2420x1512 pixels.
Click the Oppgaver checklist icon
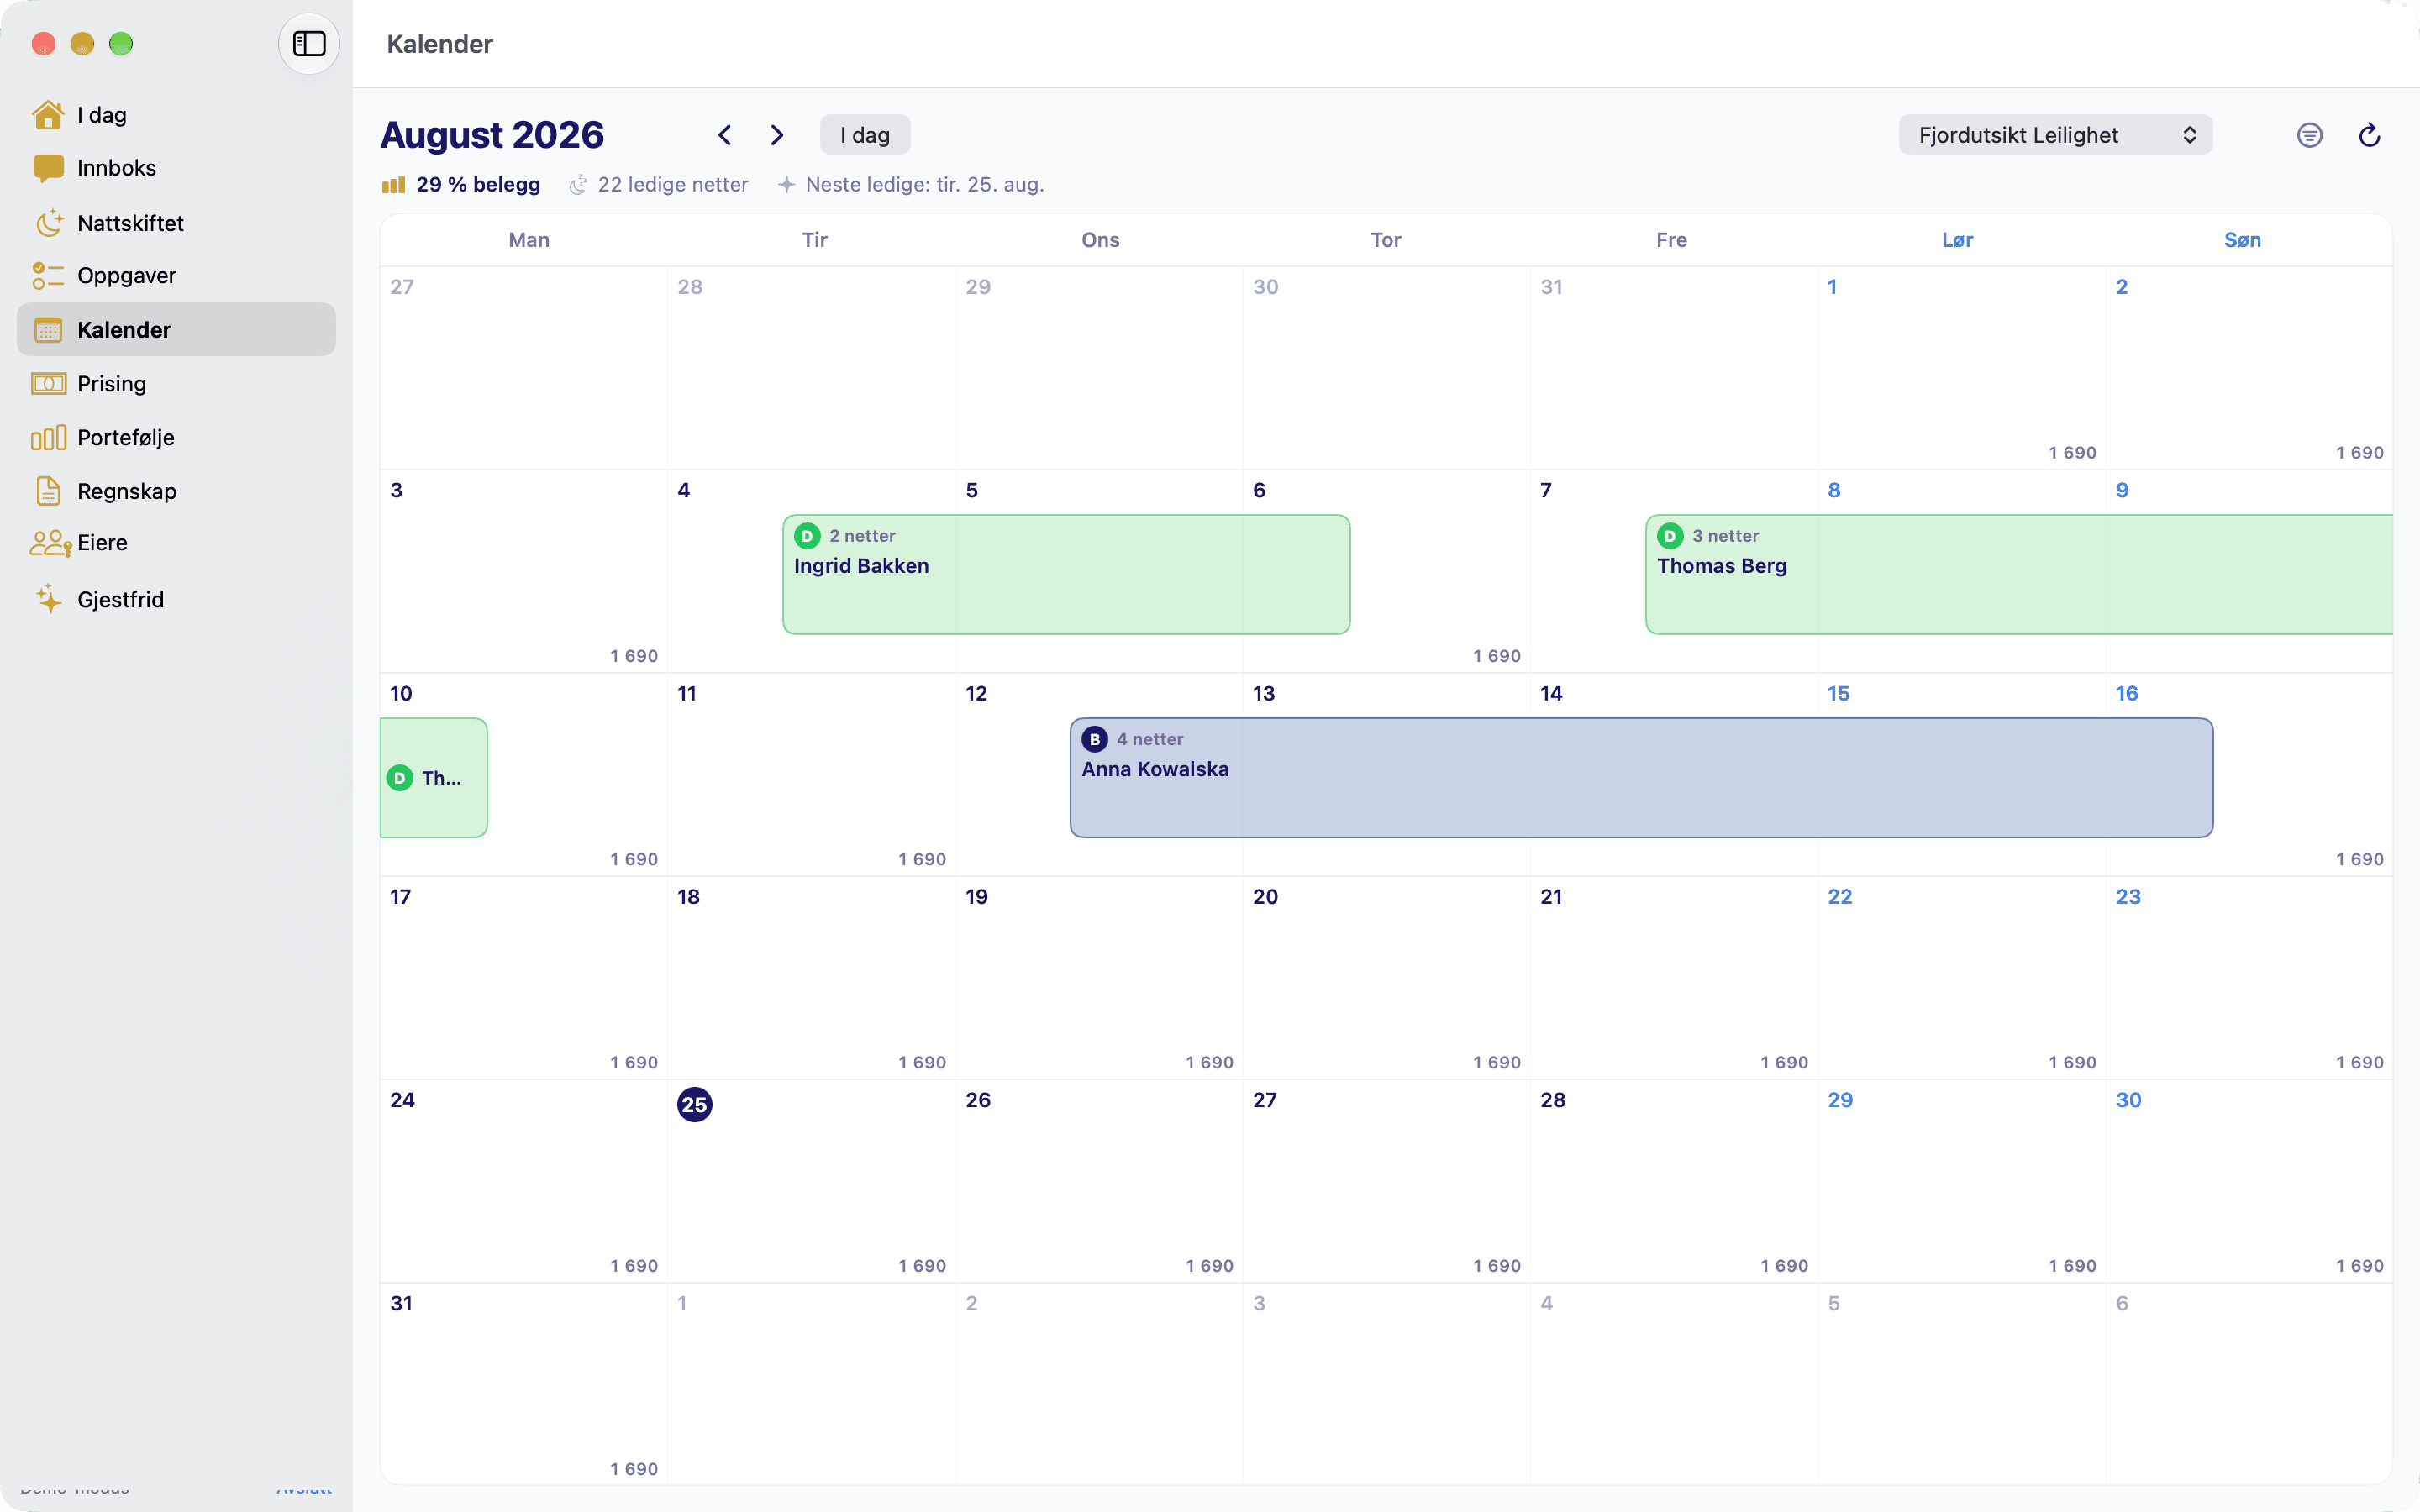48,275
